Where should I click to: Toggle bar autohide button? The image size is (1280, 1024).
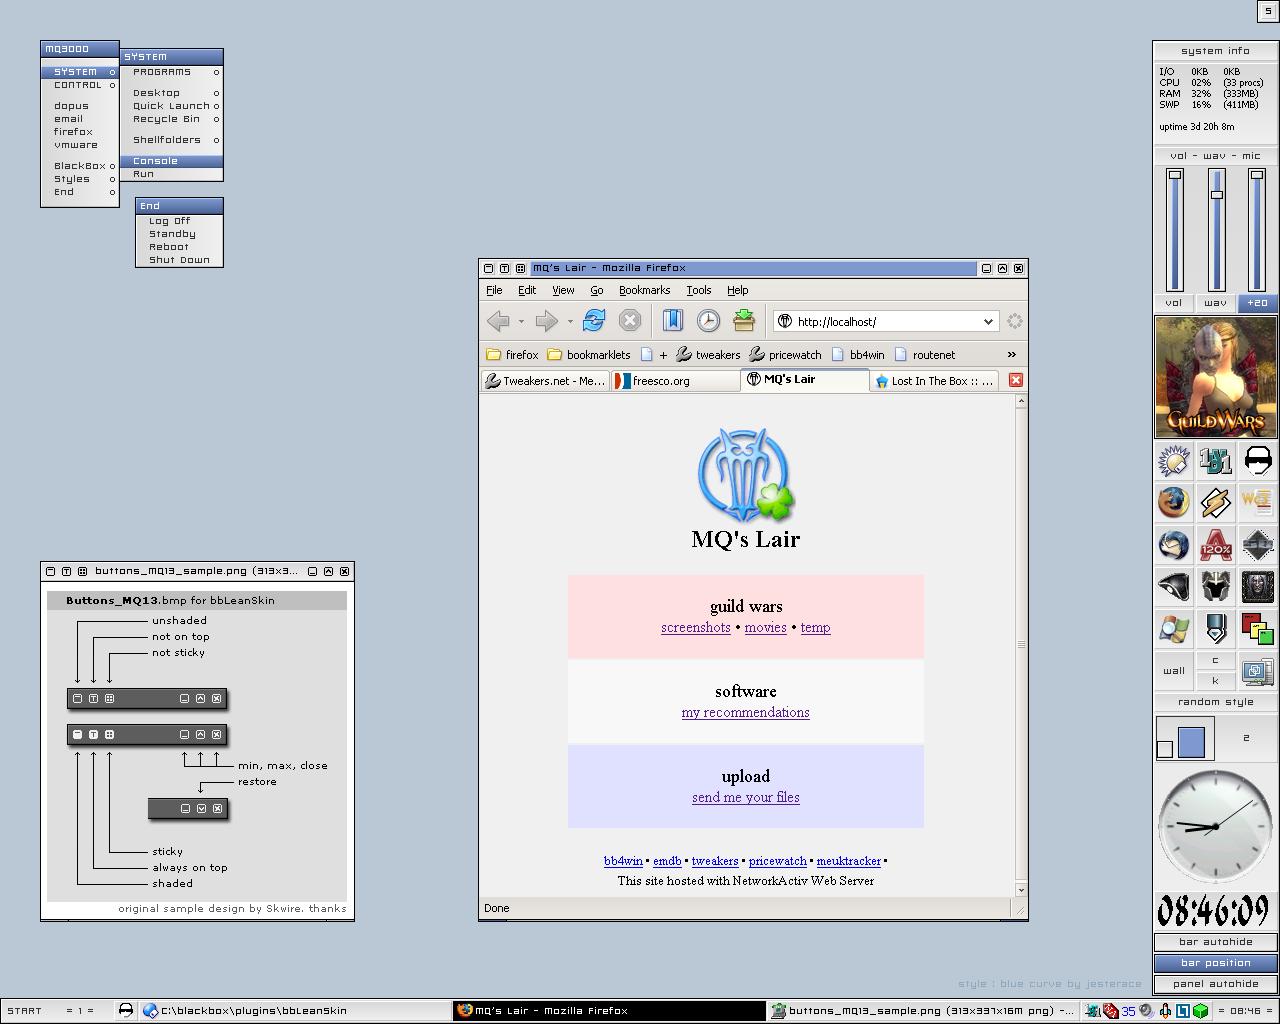coord(1215,942)
